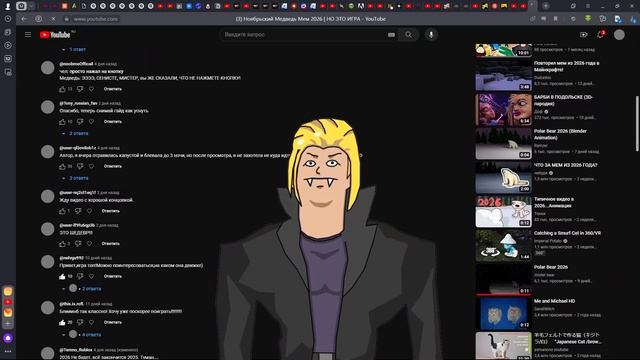Image resolution: width=640 pixels, height=360 pixels.
Task: Open the Create video icon
Action: pos(584,35)
